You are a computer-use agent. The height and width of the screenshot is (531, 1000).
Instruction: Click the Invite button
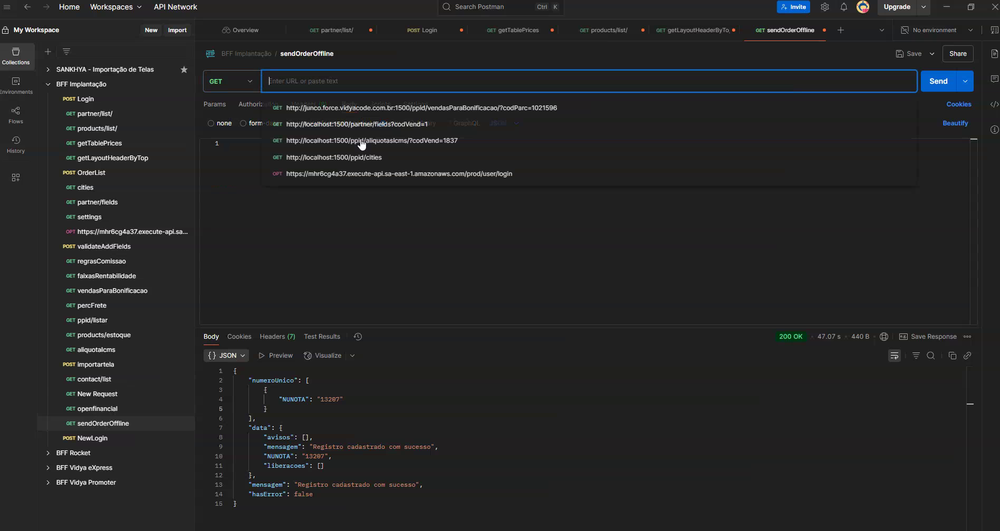coord(793,7)
